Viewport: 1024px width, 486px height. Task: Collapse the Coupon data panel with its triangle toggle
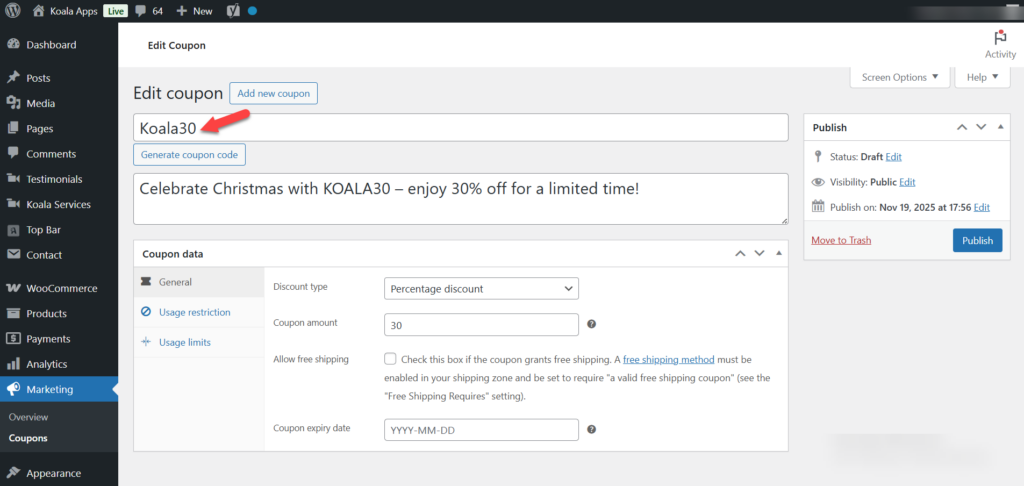coord(779,254)
